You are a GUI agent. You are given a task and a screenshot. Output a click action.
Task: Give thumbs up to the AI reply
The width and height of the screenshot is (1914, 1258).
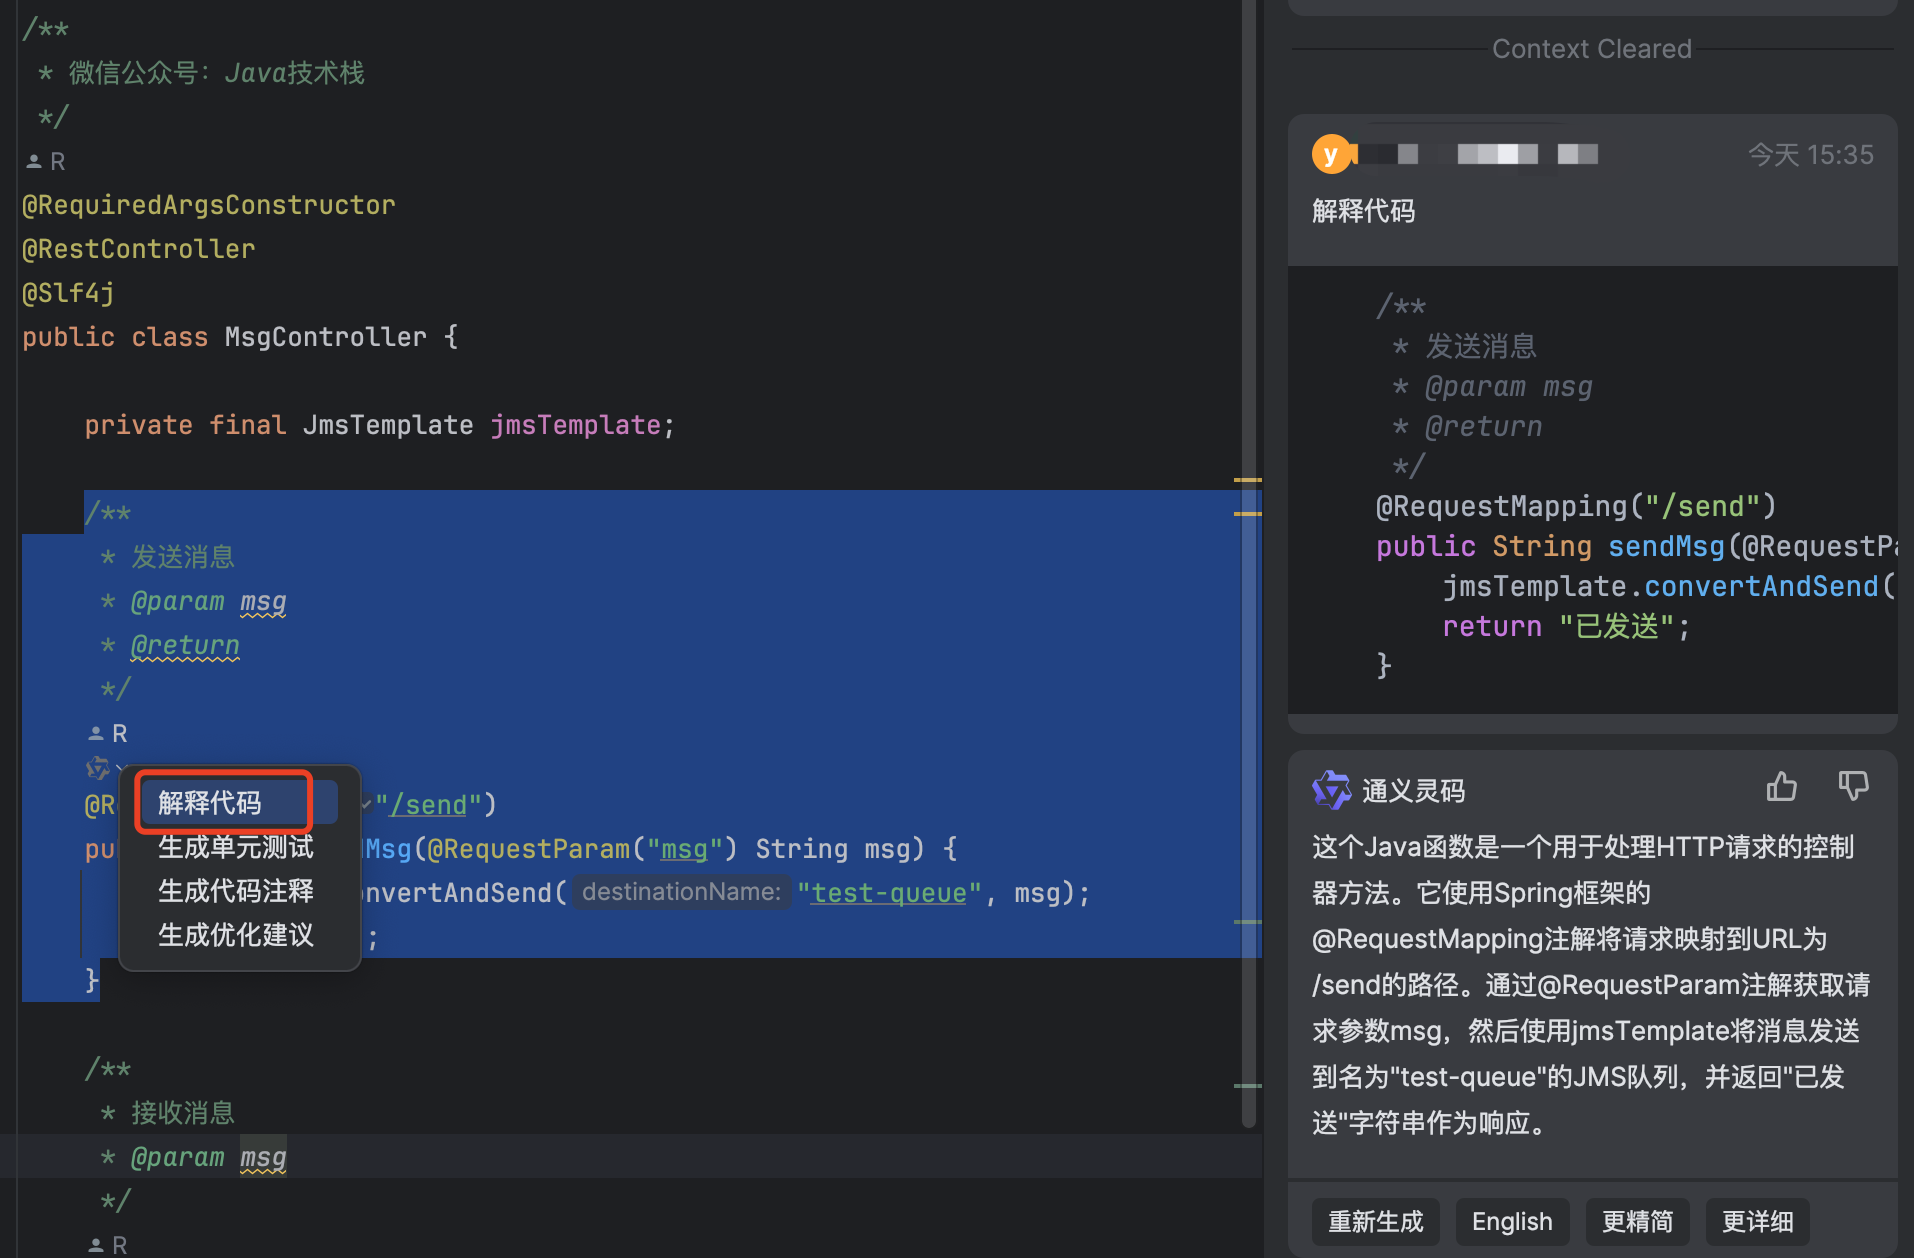tap(1781, 787)
